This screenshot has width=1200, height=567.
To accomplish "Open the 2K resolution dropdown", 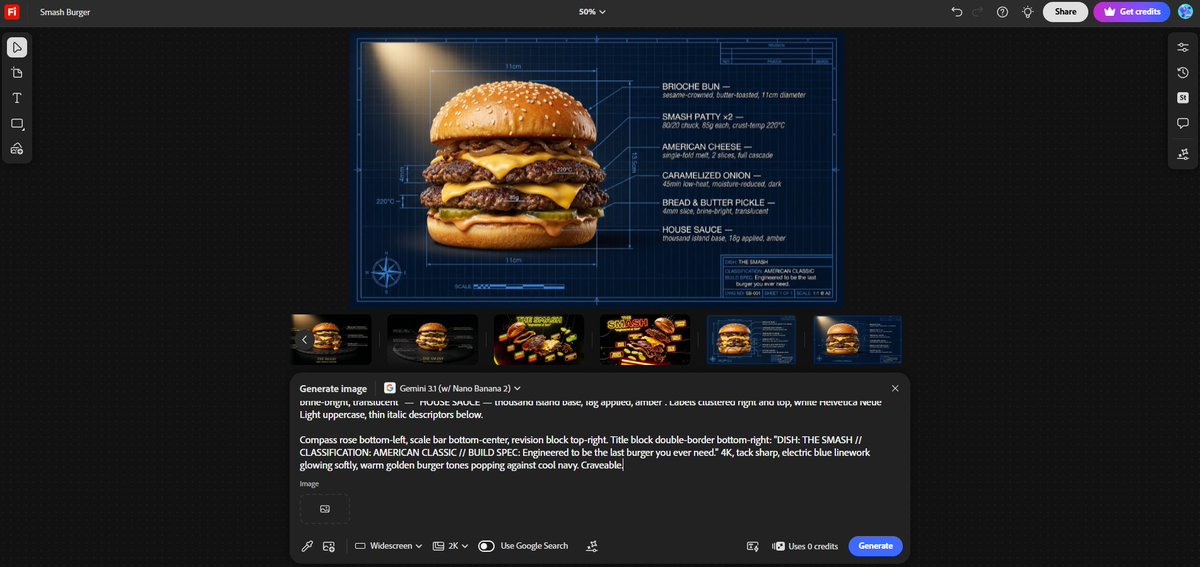I will coord(450,546).
